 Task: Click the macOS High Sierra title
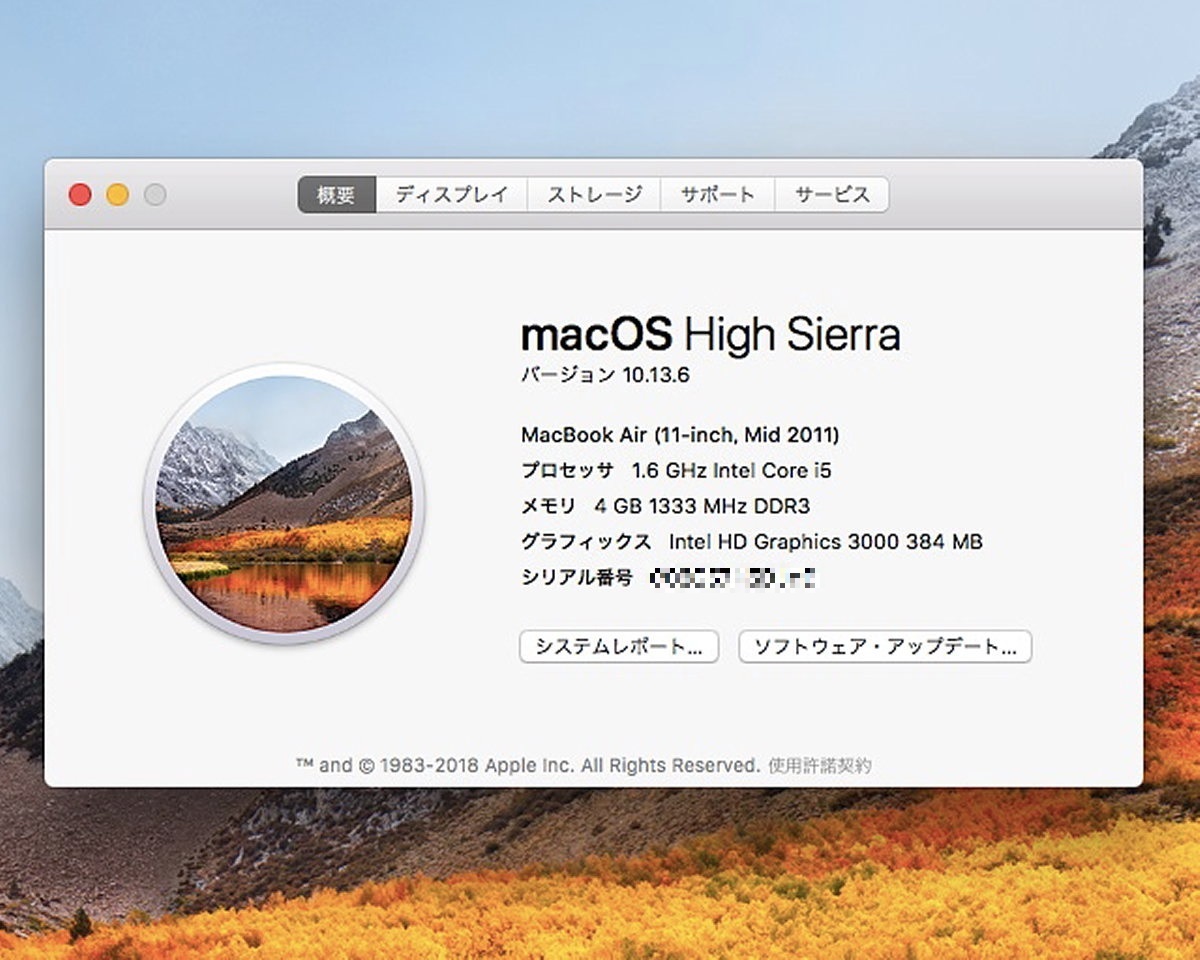711,335
